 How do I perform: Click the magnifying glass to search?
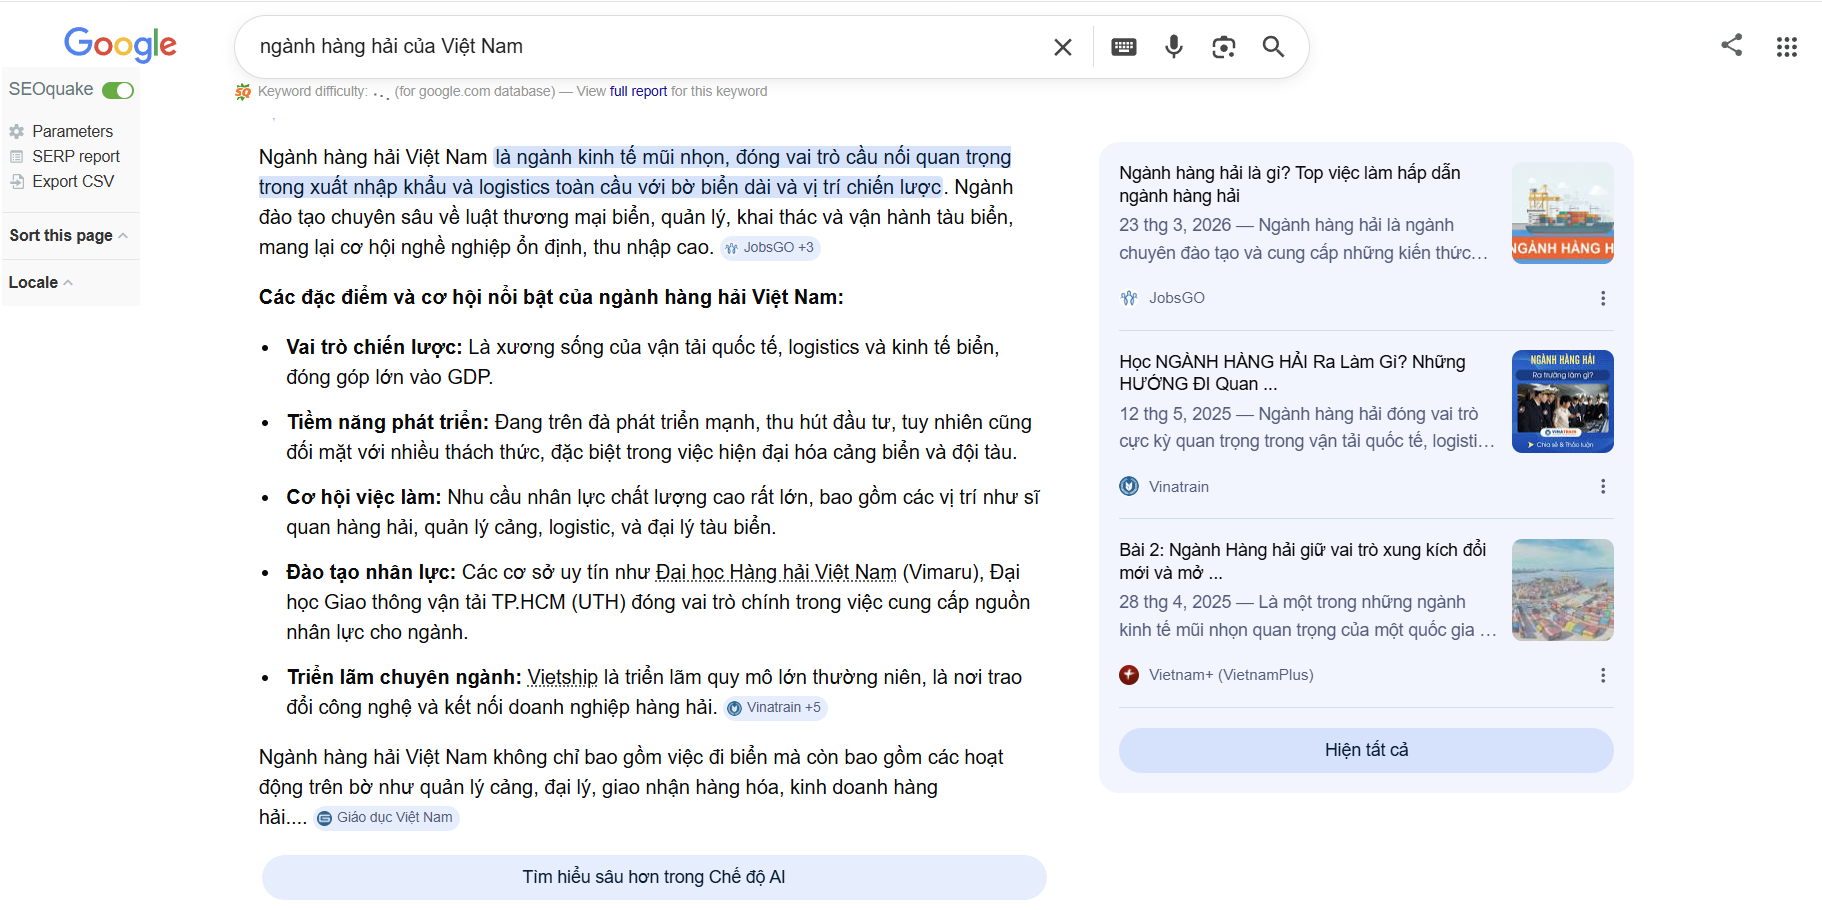(x=1273, y=46)
